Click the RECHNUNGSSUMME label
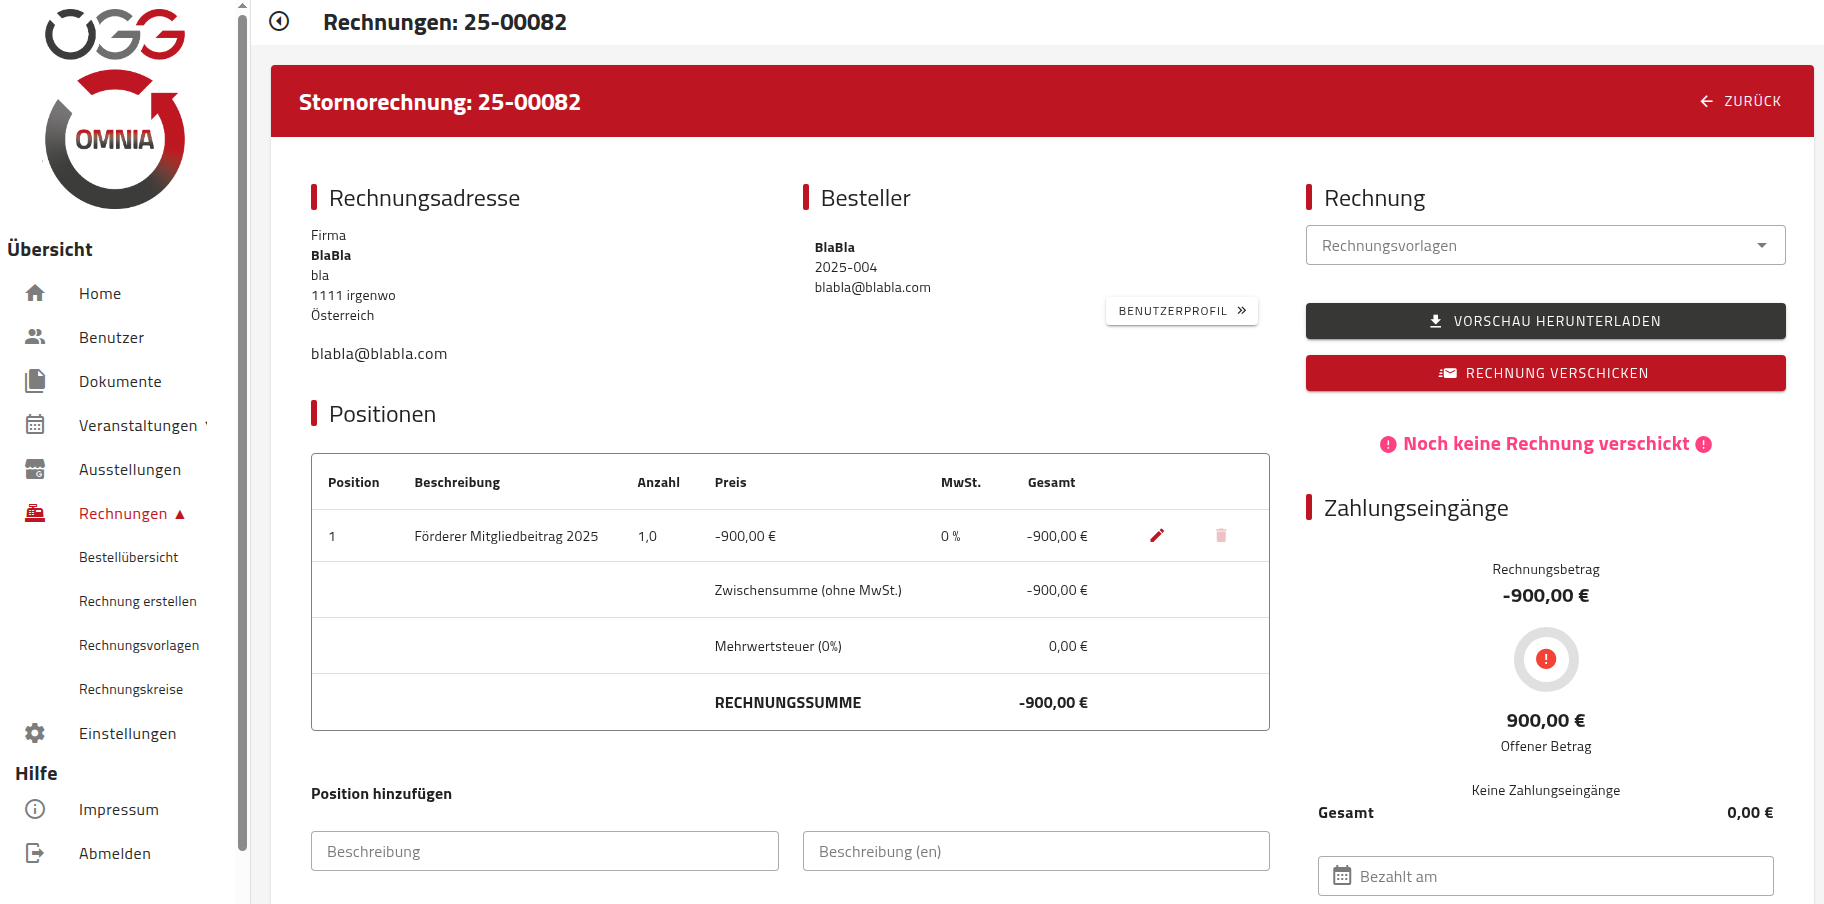The image size is (1824, 904). 788,703
